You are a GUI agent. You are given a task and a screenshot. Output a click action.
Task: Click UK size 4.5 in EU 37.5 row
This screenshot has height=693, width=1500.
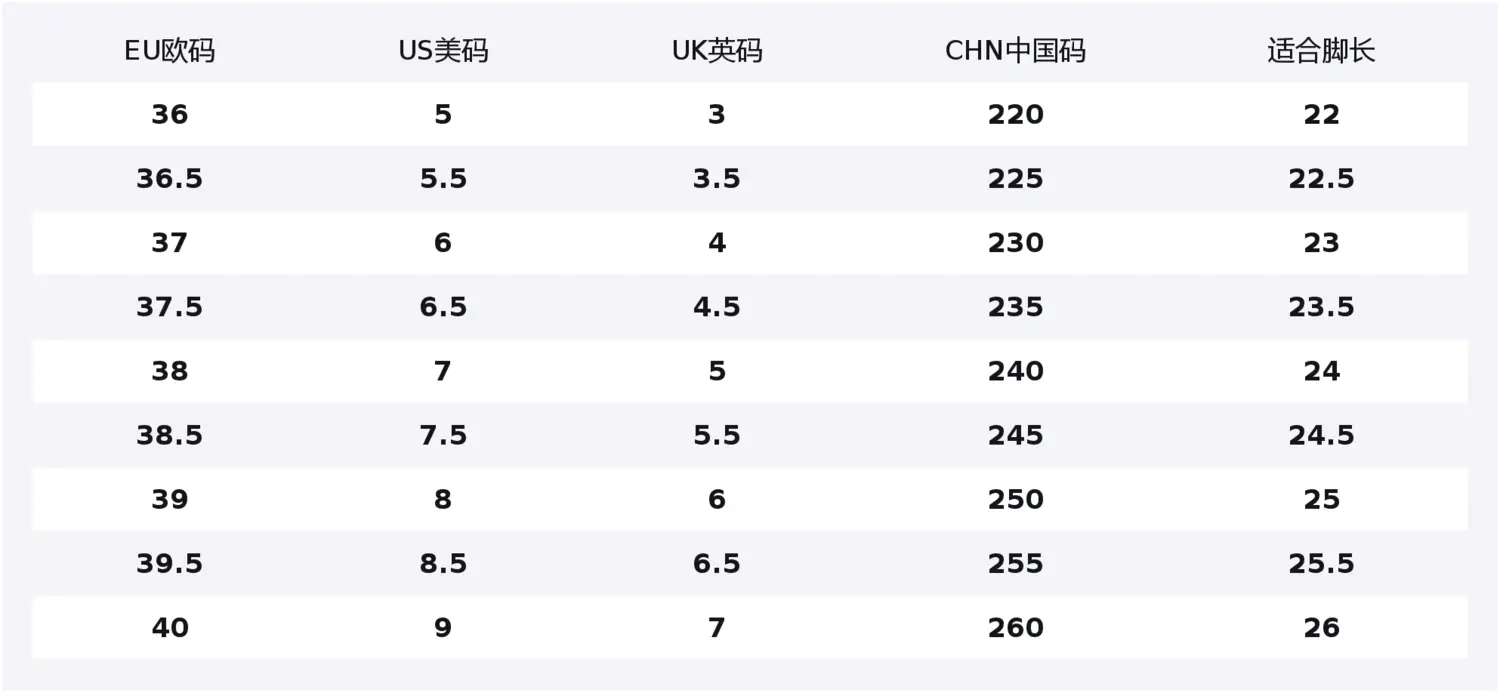point(717,307)
